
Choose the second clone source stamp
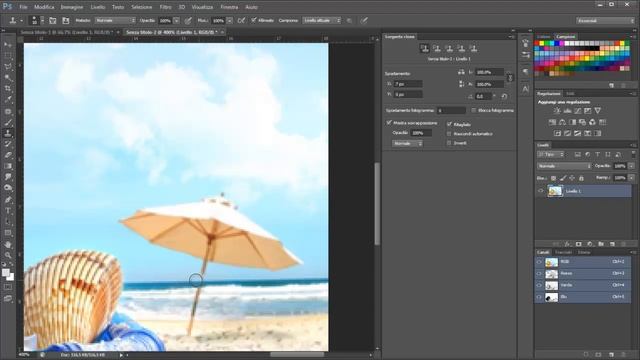point(437,48)
